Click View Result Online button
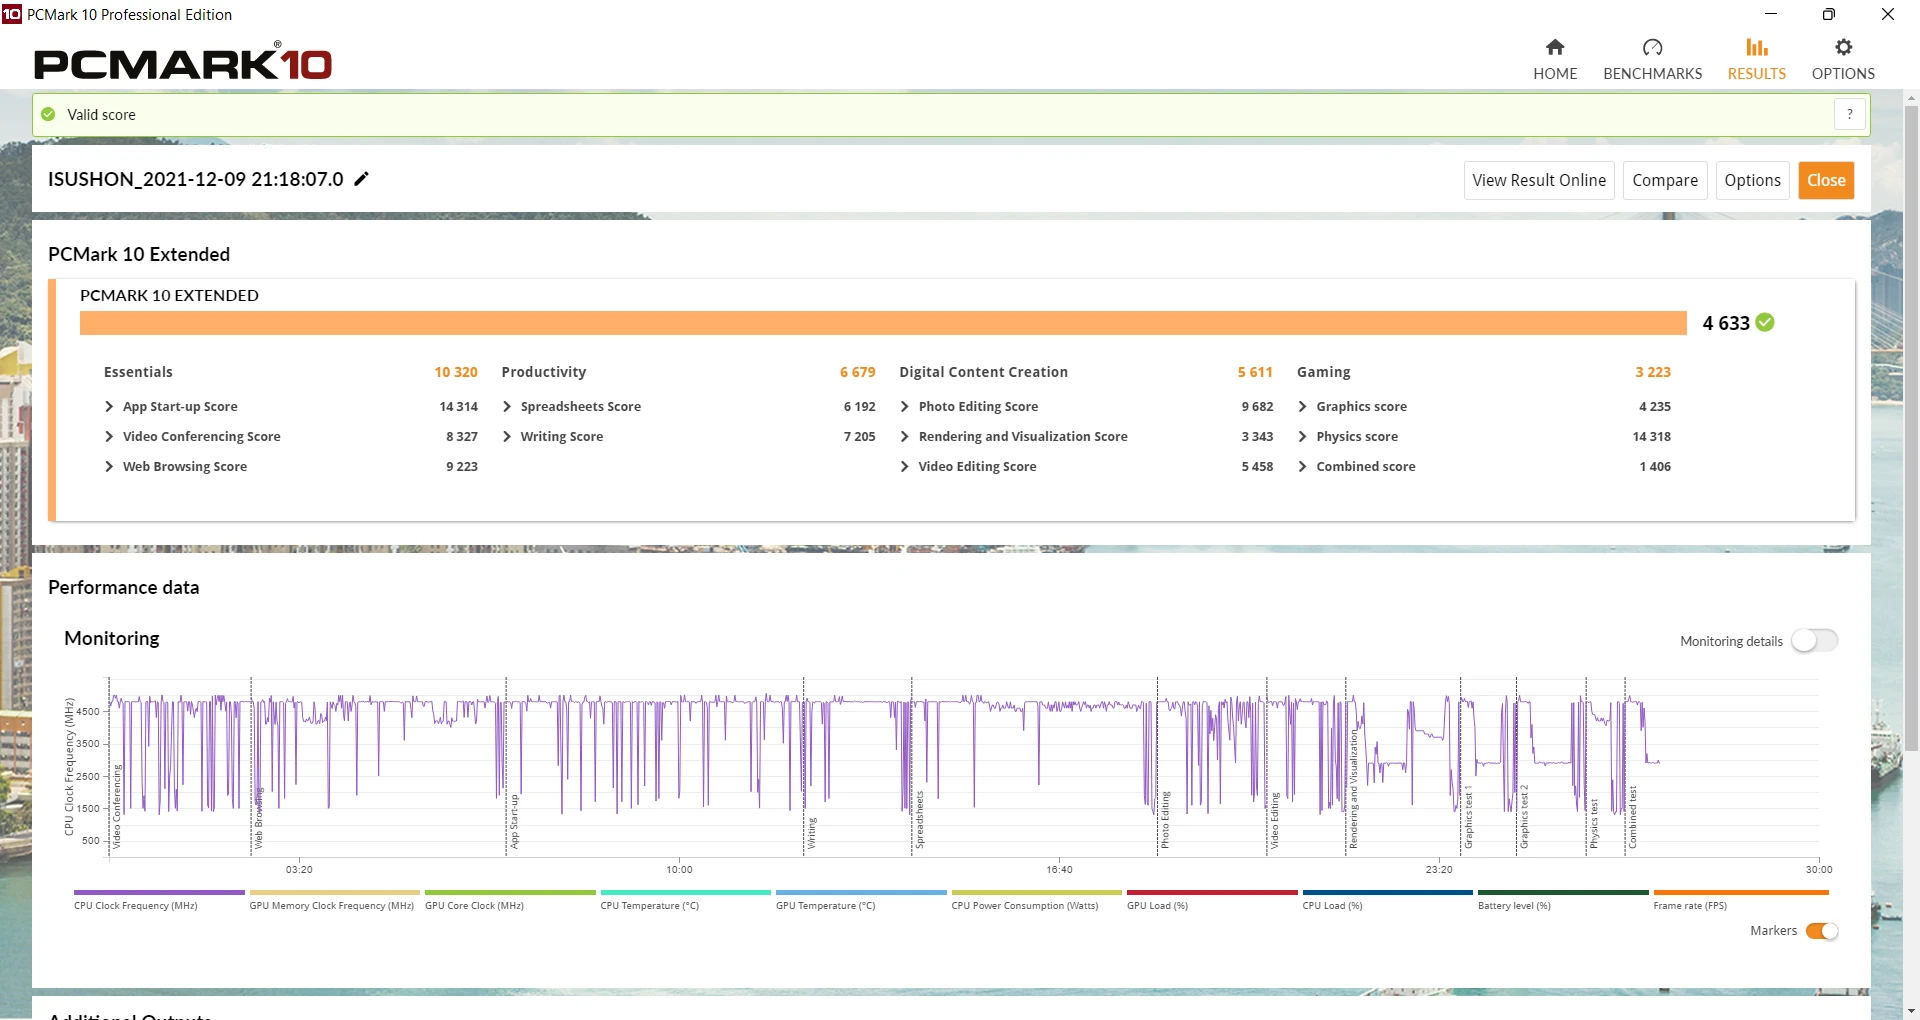The width and height of the screenshot is (1920, 1020). 1539,180
